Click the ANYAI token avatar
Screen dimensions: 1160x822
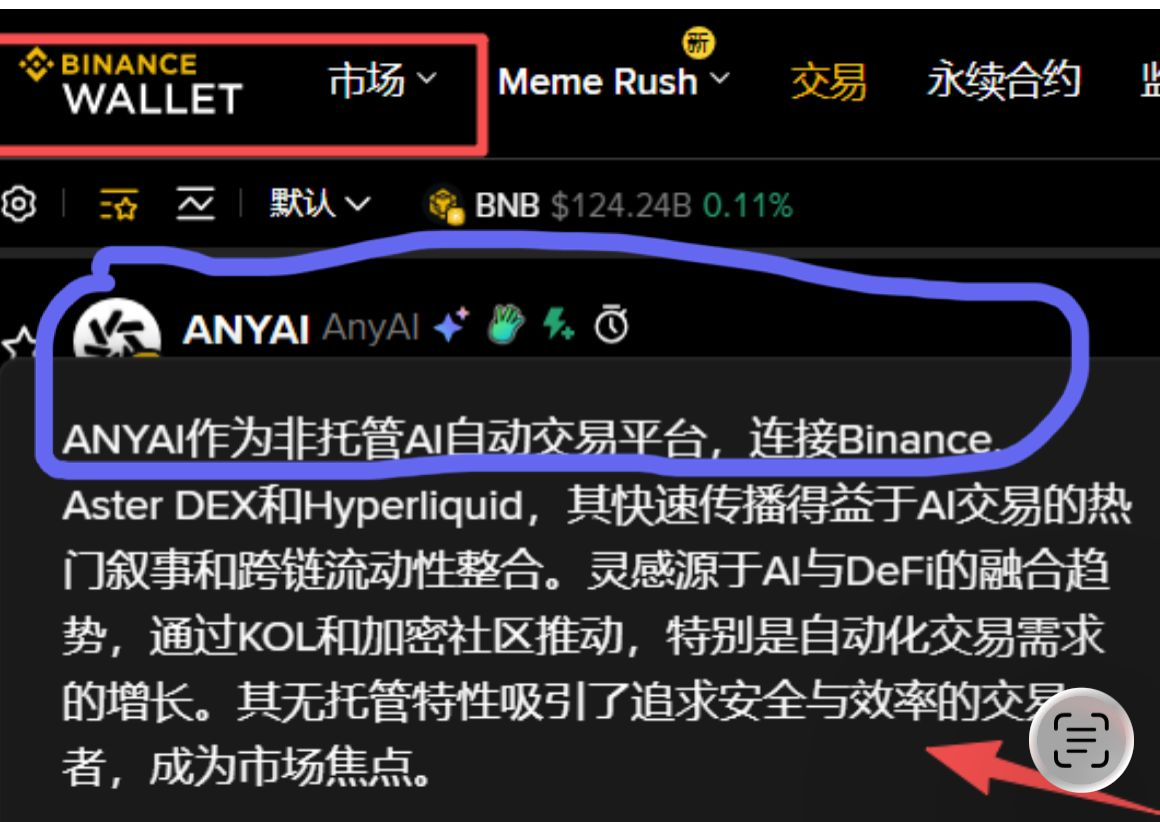coord(117,331)
